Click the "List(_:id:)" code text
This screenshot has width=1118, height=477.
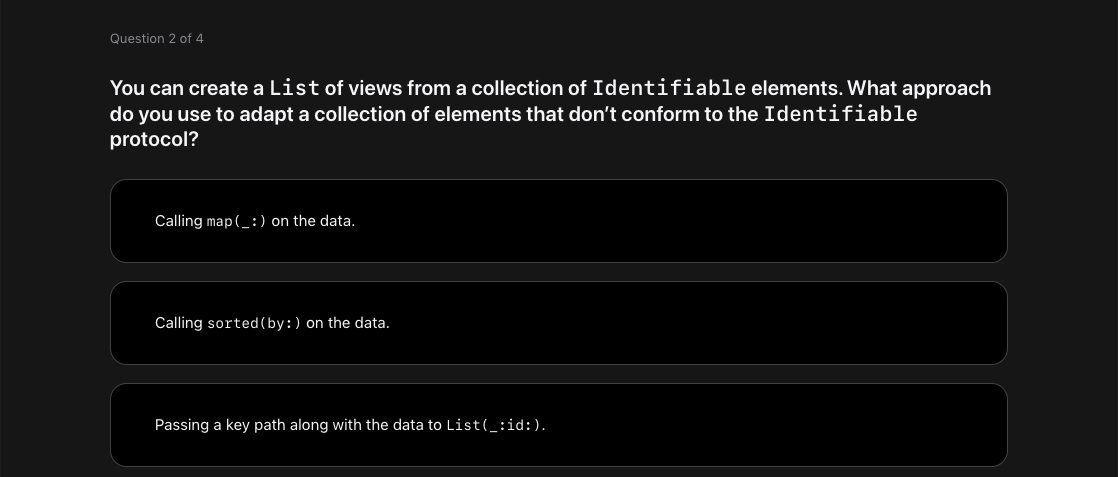click(495, 425)
